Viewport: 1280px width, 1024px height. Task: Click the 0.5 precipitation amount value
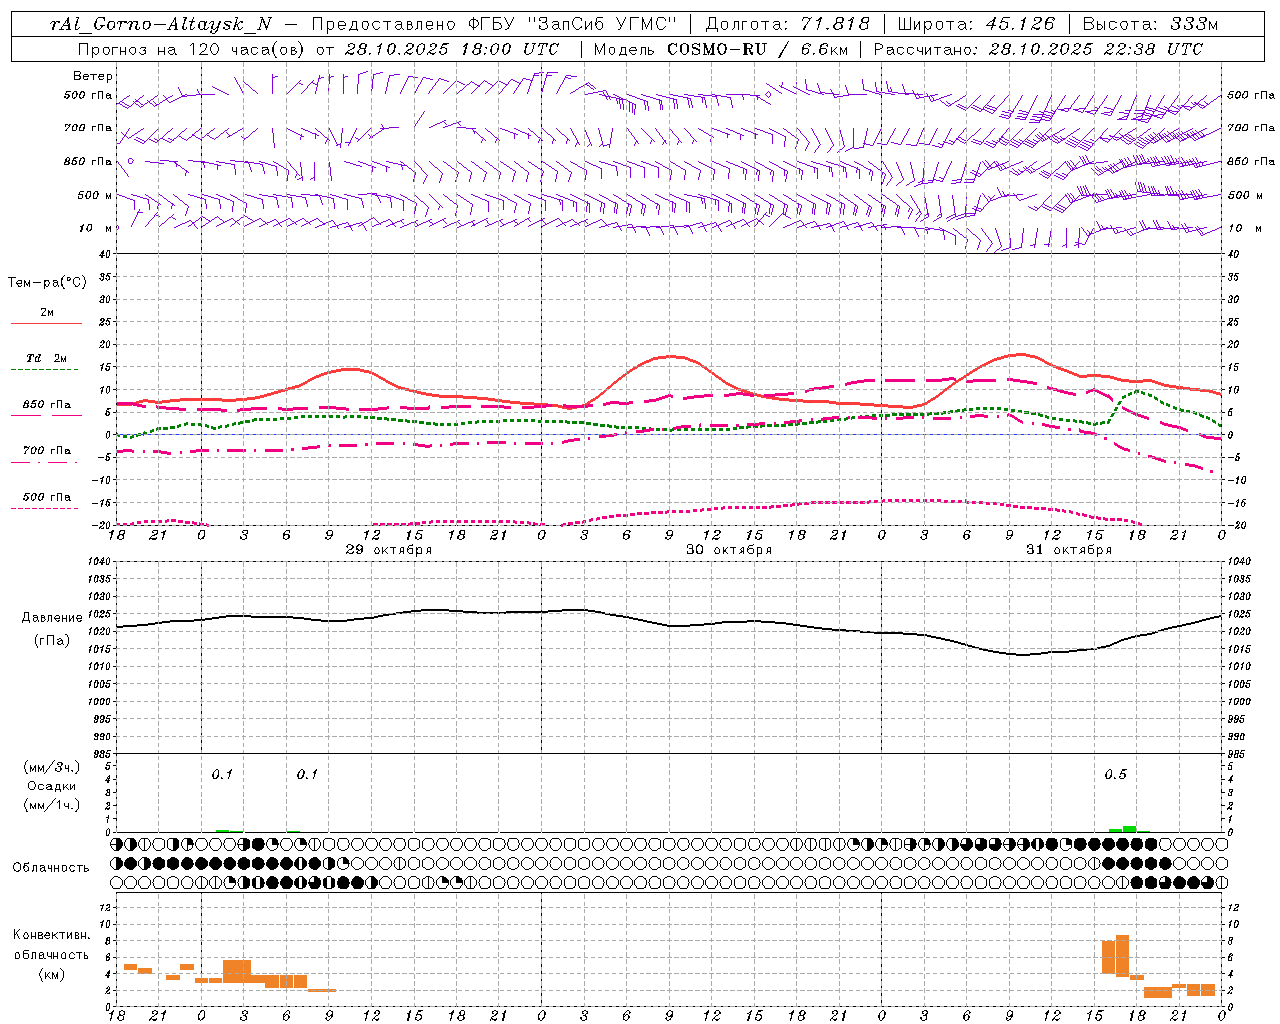[x=1115, y=774]
